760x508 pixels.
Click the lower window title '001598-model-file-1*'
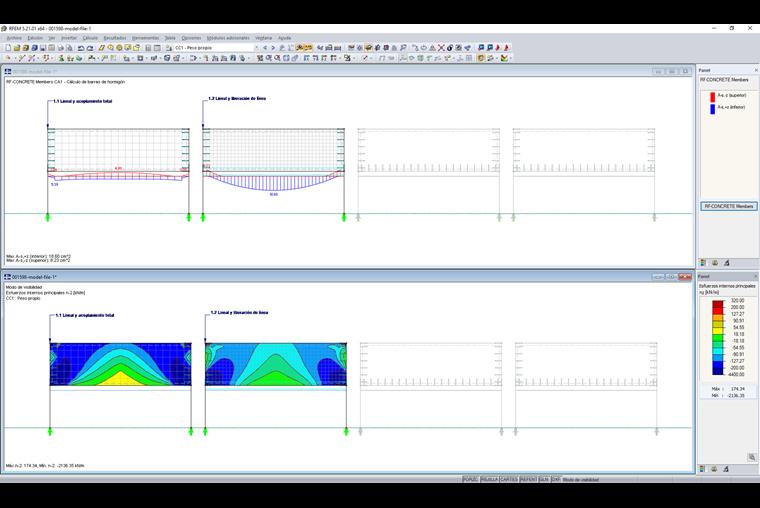point(34,277)
